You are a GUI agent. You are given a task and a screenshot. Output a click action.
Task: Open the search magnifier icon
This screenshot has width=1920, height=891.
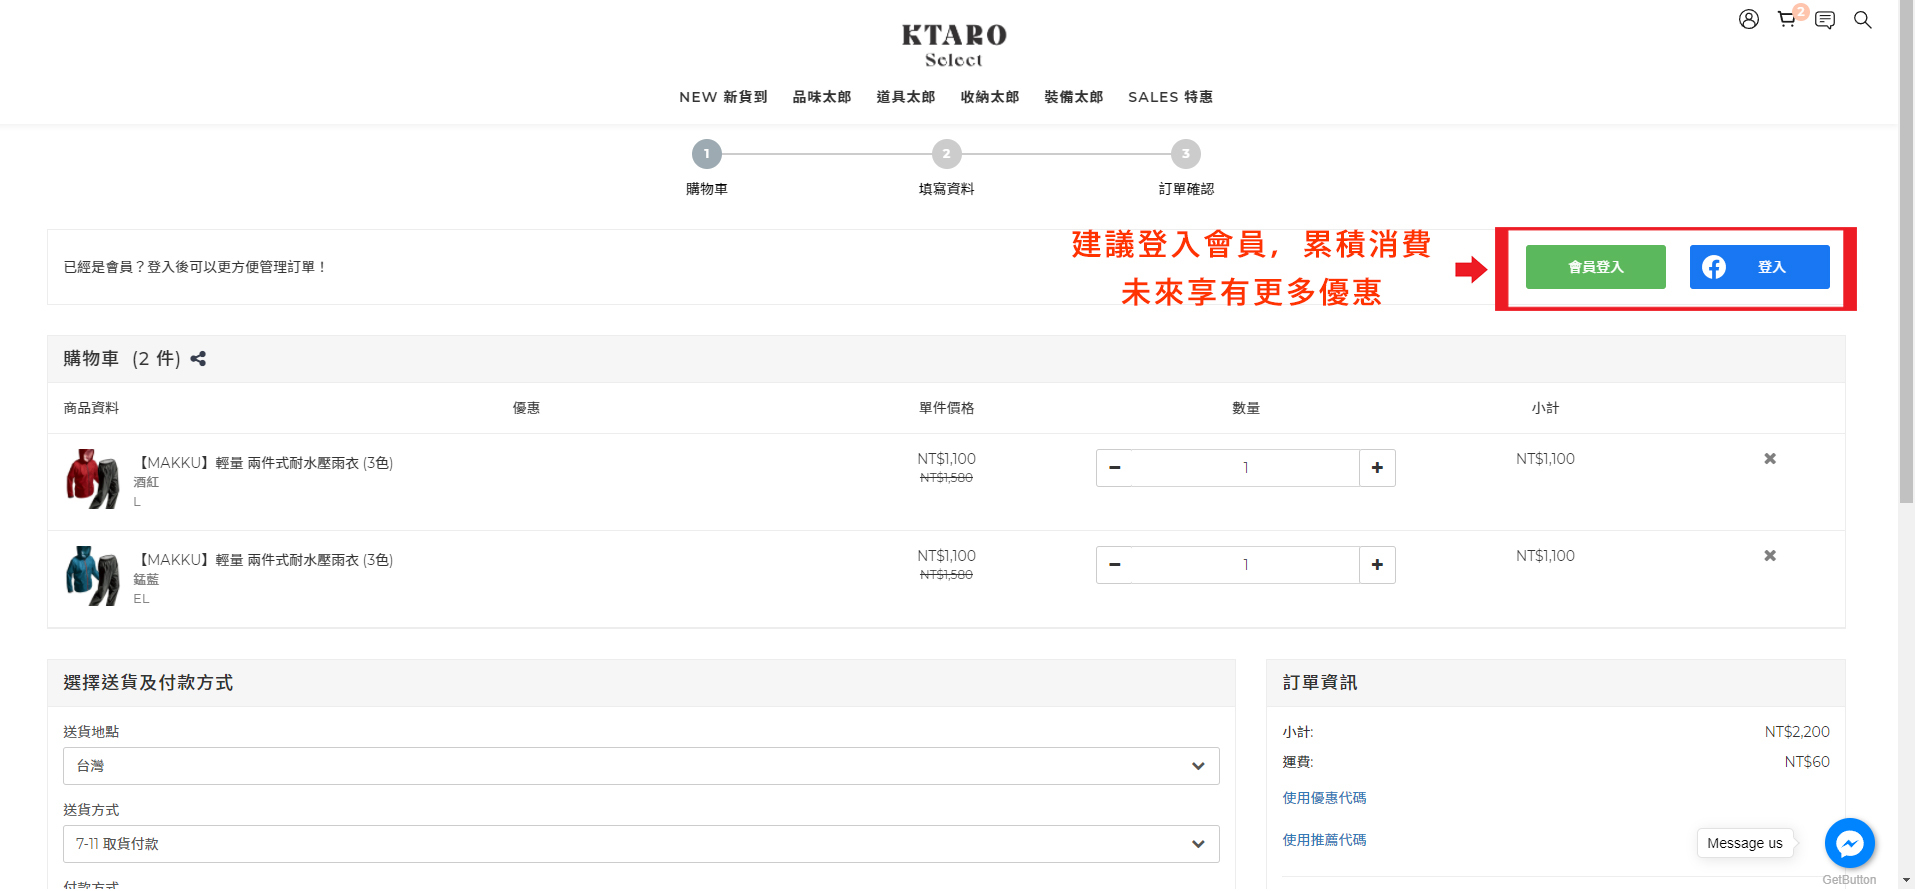click(1862, 19)
